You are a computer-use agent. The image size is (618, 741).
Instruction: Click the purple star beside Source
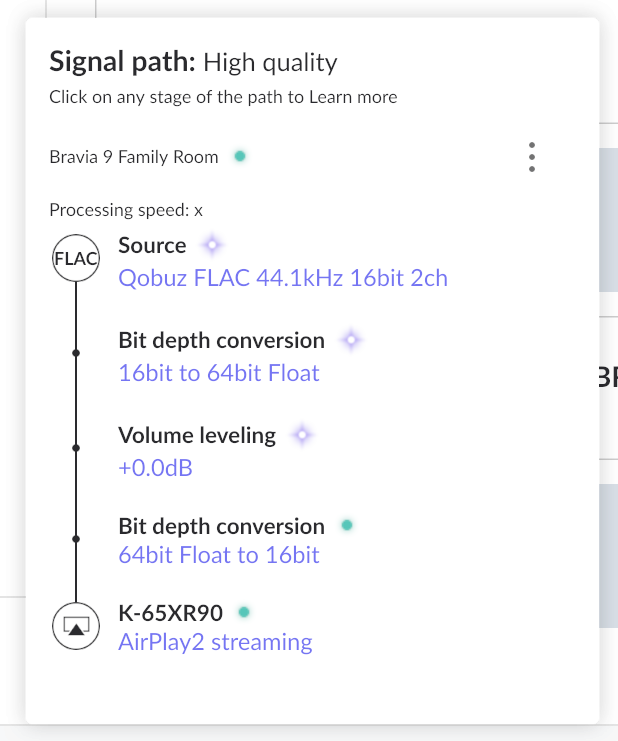[210, 245]
